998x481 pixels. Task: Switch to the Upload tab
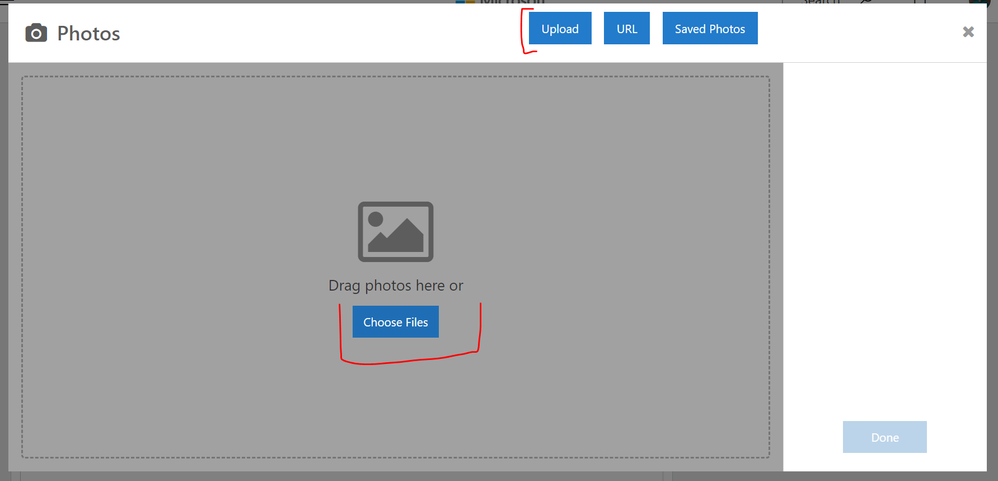pyautogui.click(x=560, y=29)
